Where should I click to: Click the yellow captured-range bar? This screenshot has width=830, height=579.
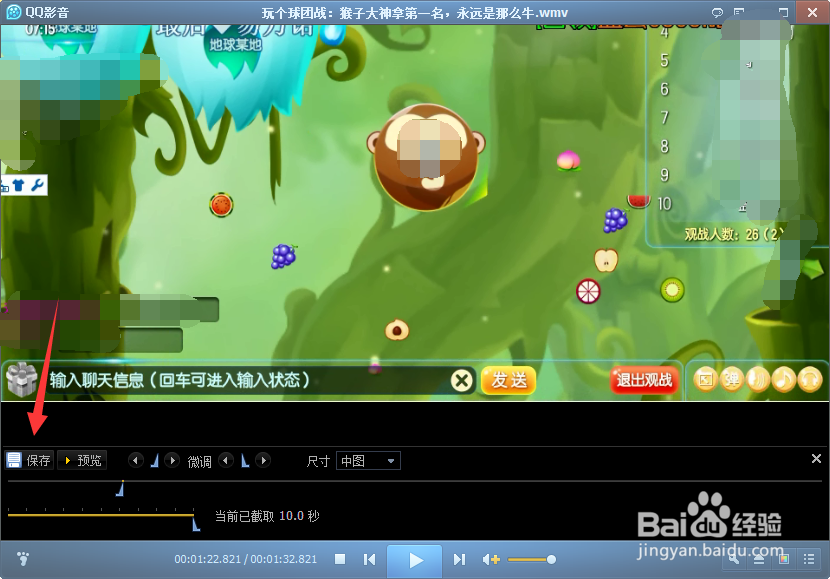[101, 514]
